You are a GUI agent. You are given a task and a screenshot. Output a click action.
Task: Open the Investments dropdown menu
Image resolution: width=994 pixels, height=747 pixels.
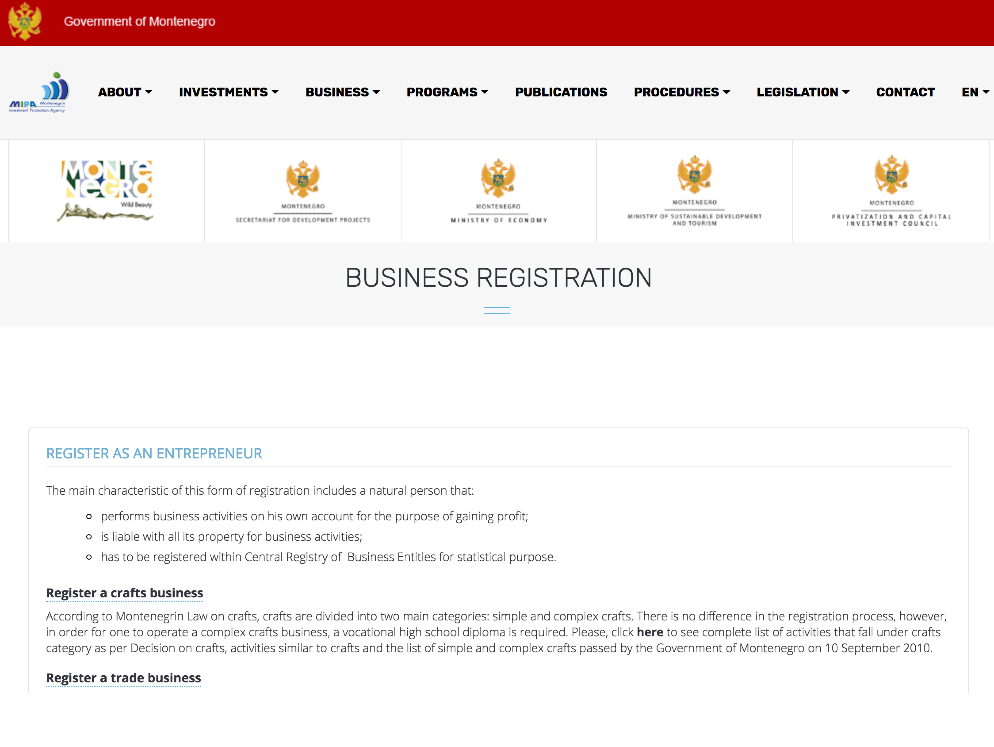pyautogui.click(x=228, y=92)
